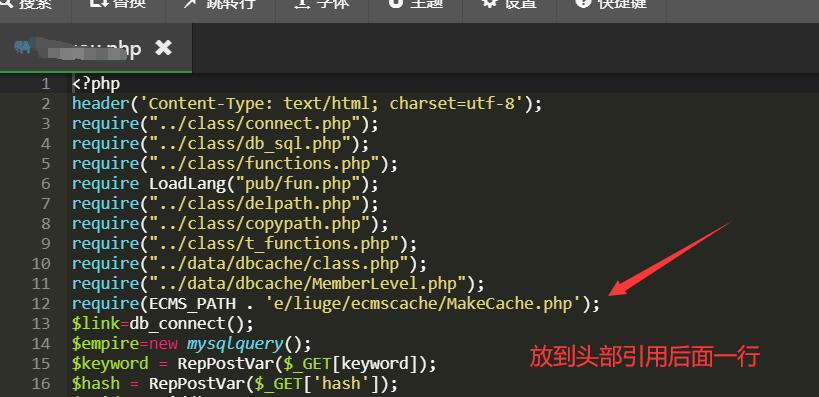The image size is (819, 397).
Task: Click the "../data/dbcache/class.php" require line
Action: [x=249, y=263]
